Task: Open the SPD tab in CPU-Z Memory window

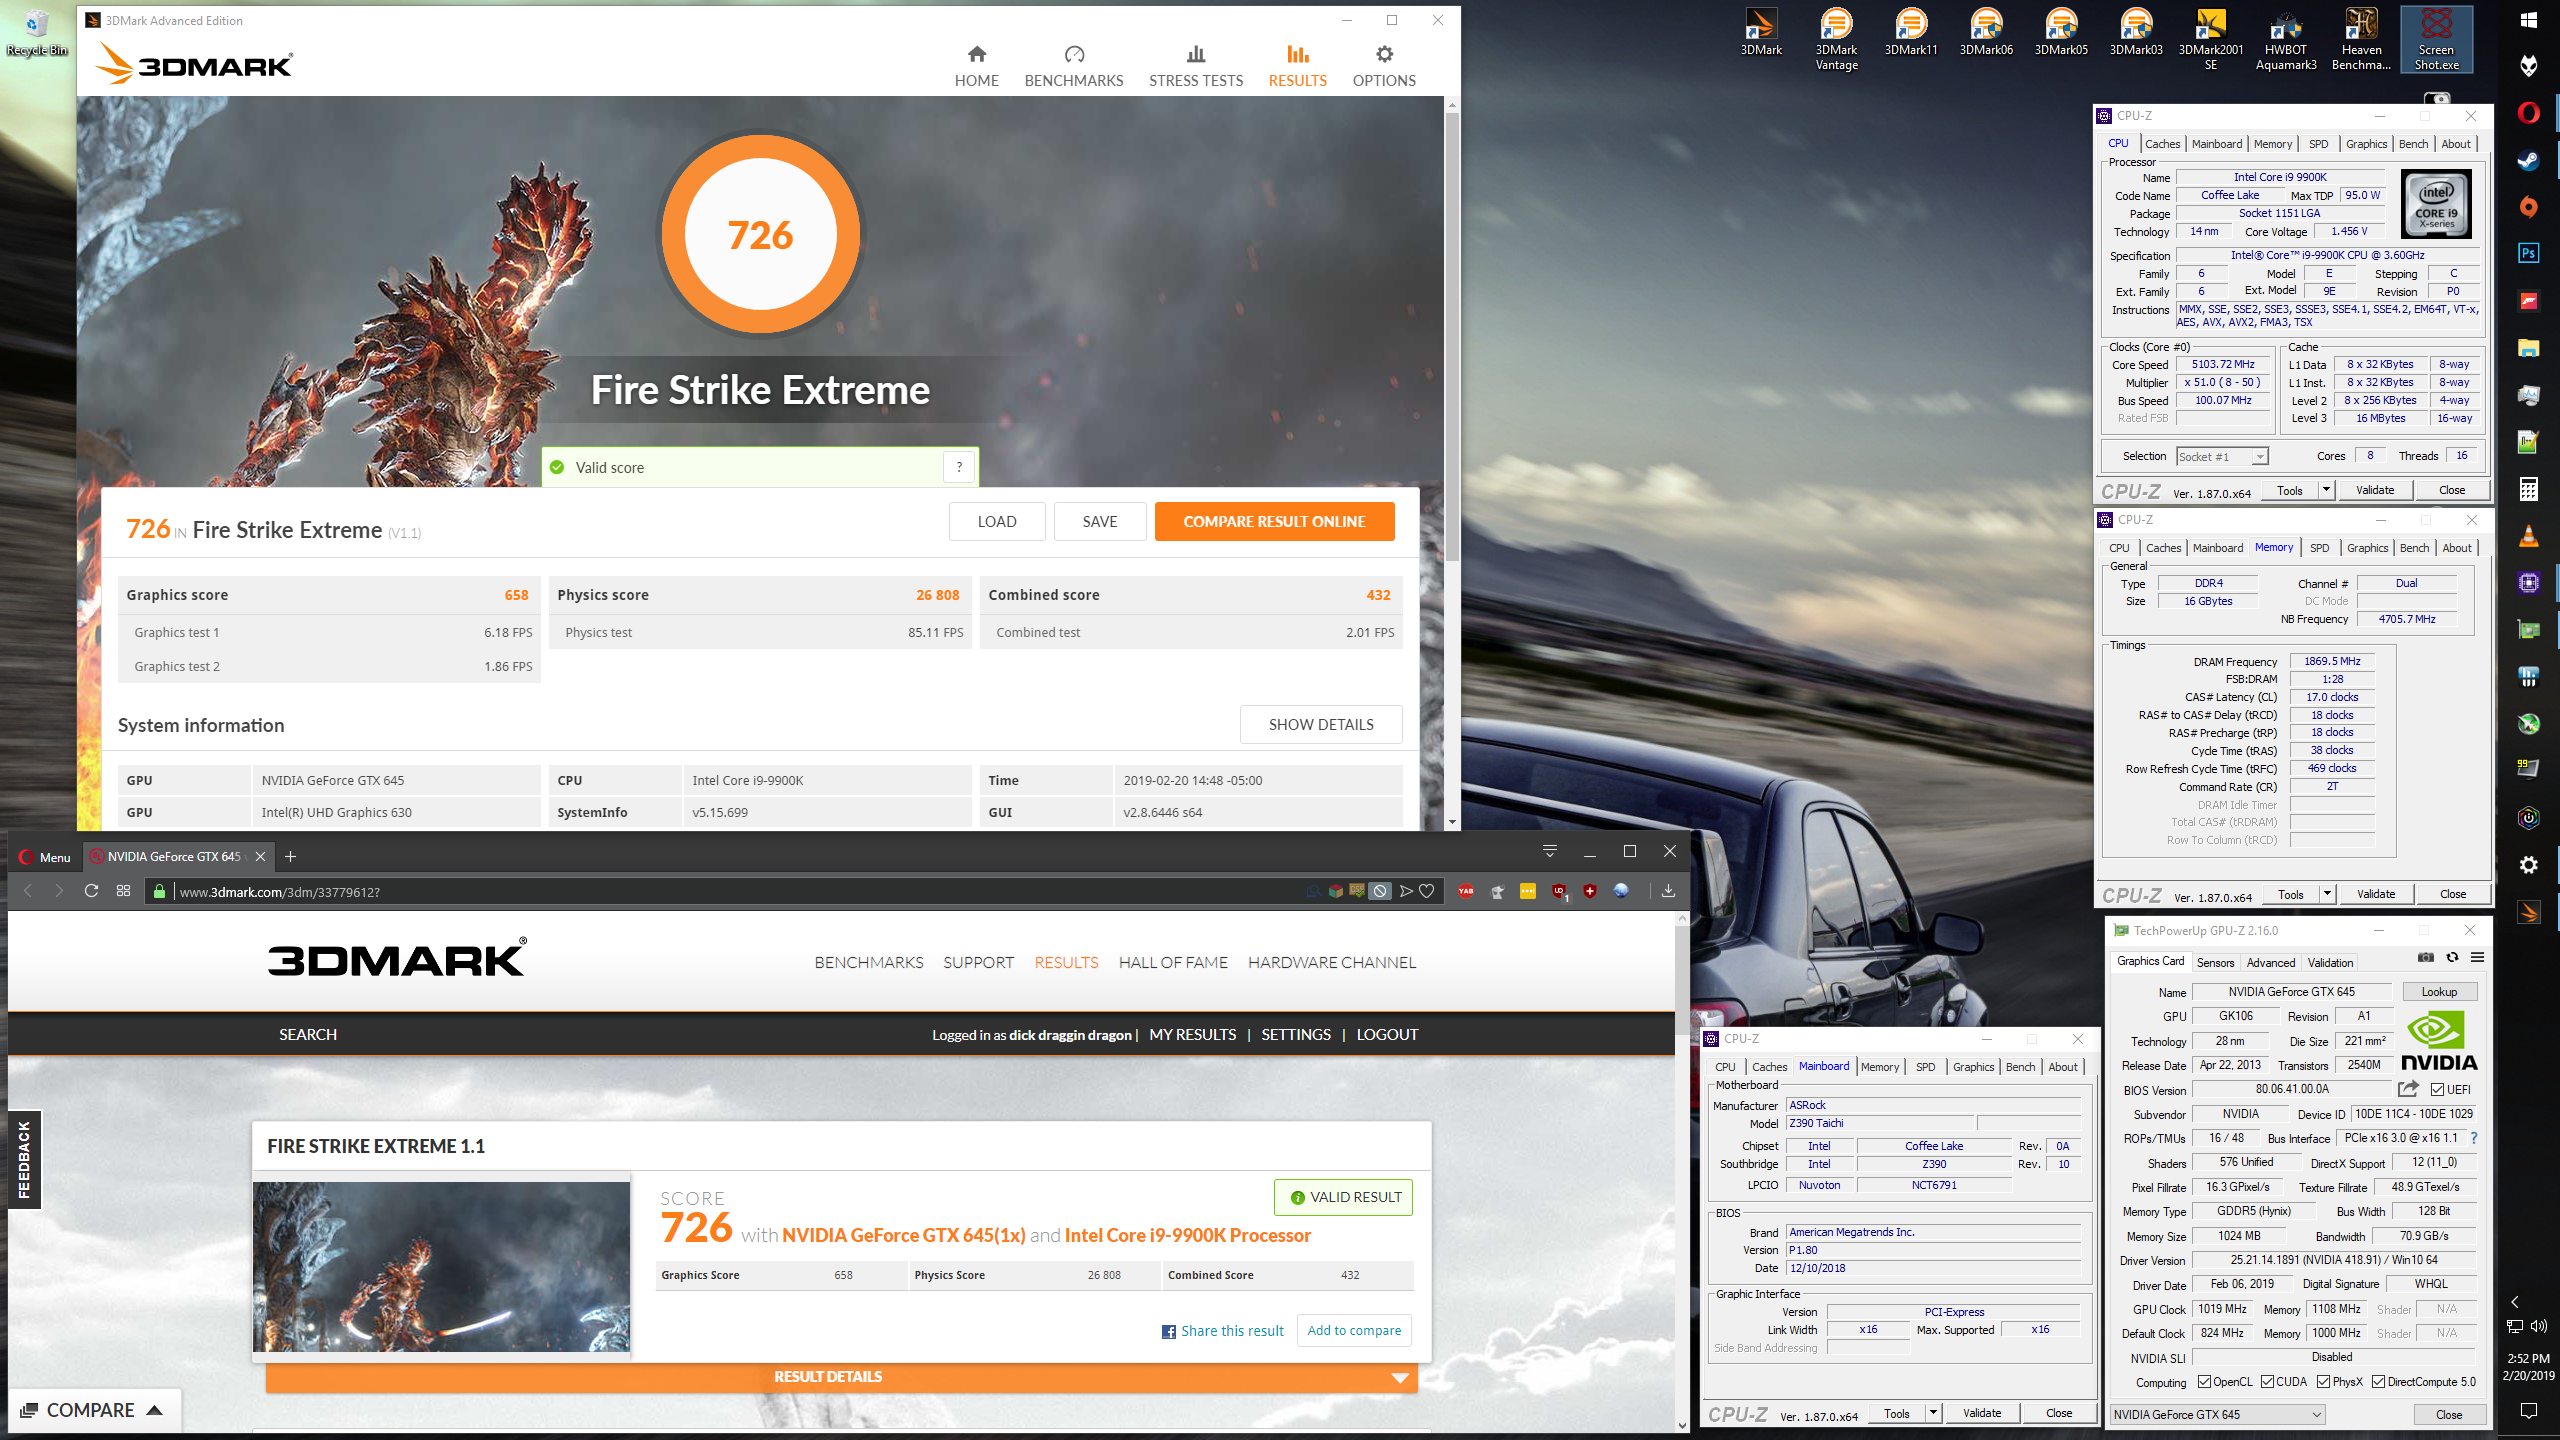Action: pyautogui.click(x=2319, y=548)
